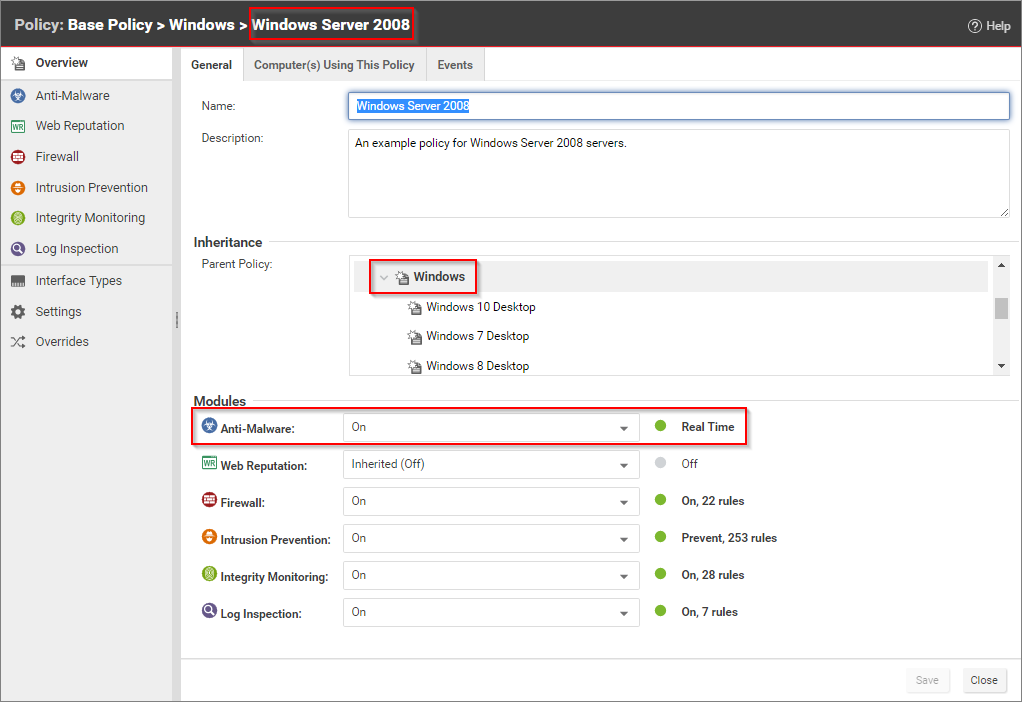Click the Parent Policy list scrollbar down arrow
The height and width of the screenshot is (702, 1022).
[x=1002, y=367]
